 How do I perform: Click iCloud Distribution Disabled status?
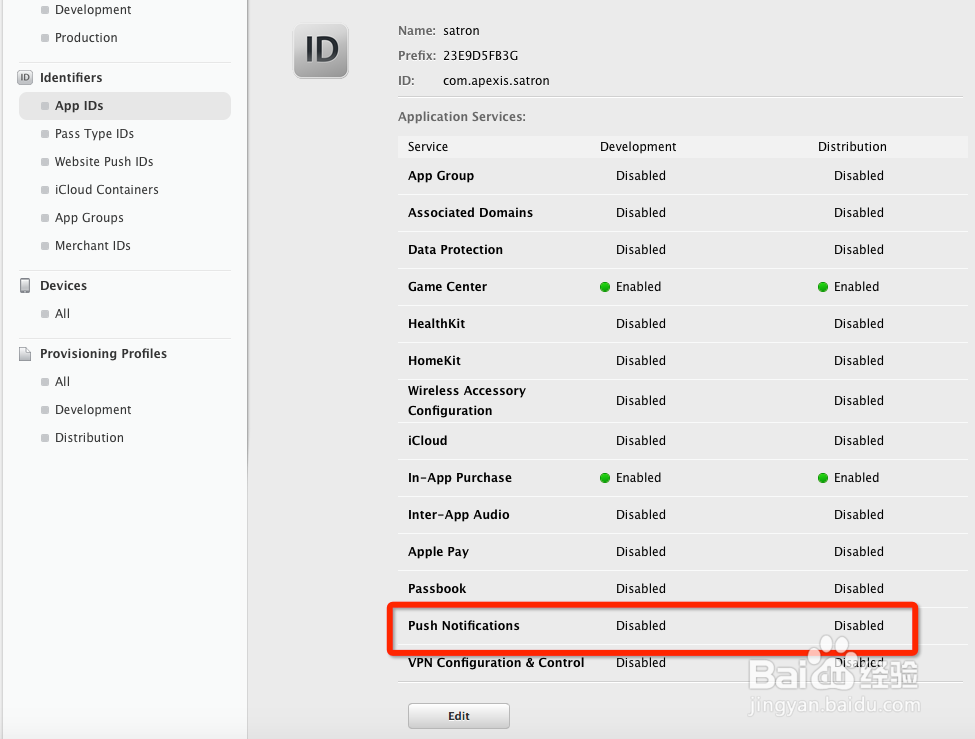858,440
